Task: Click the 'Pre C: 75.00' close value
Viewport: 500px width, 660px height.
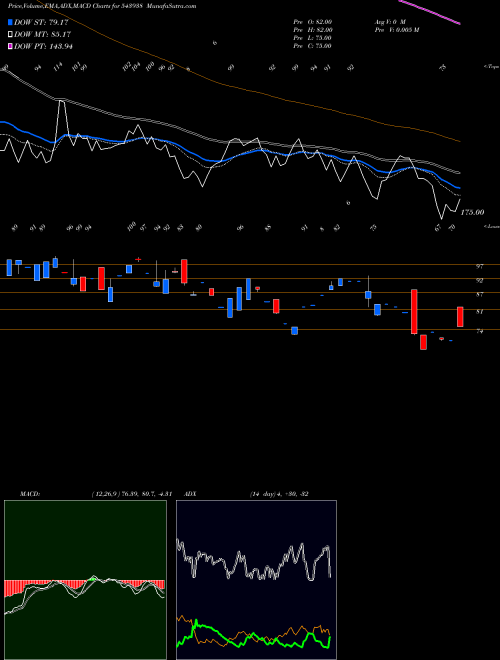Action: click(x=312, y=46)
